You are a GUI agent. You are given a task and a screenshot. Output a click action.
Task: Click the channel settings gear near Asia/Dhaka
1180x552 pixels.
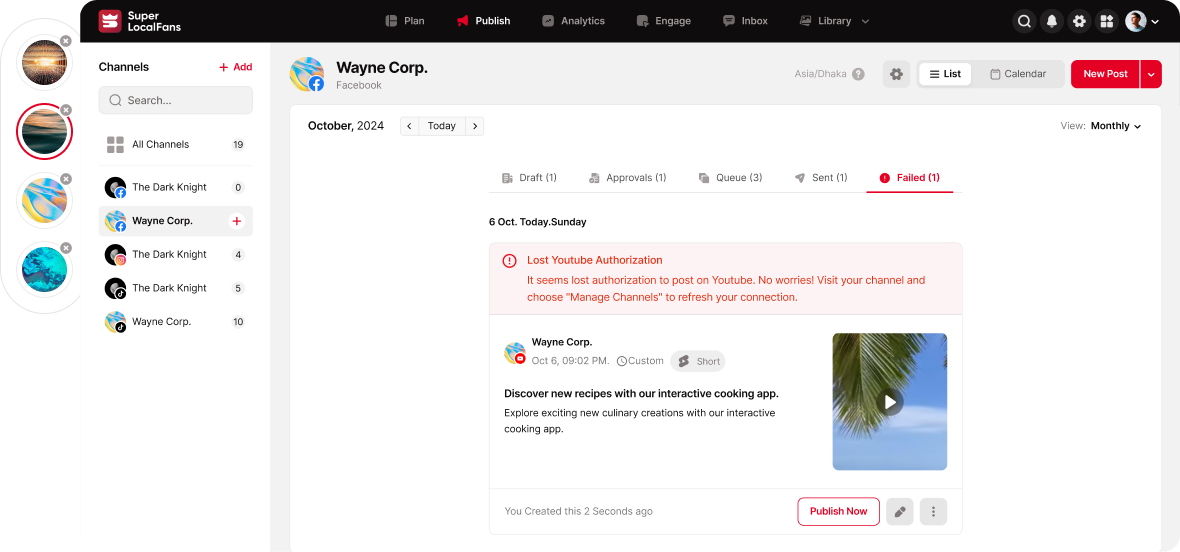point(896,74)
